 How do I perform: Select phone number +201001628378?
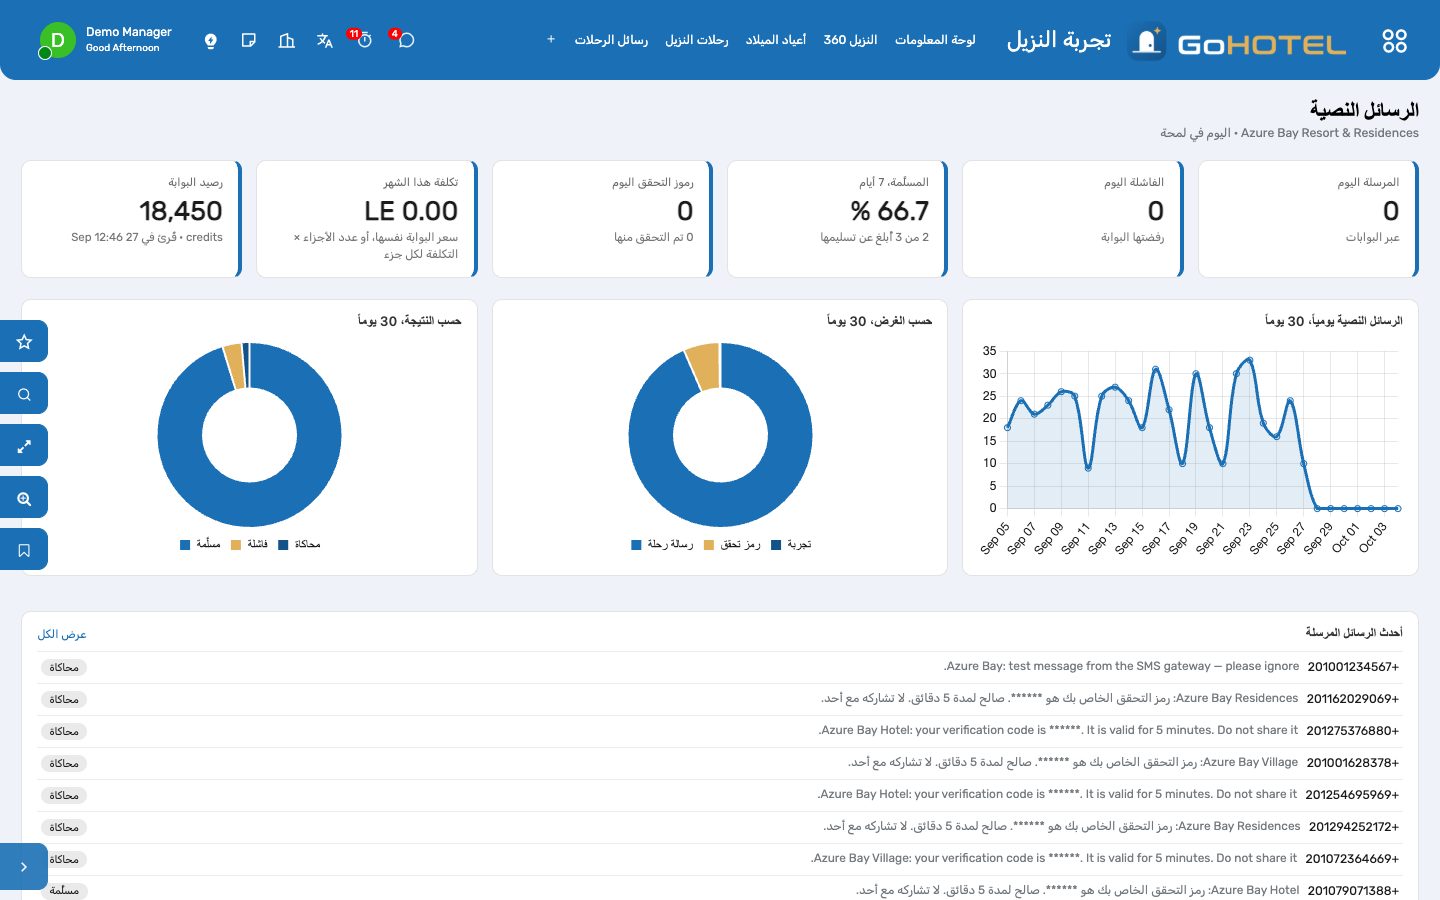(1353, 763)
